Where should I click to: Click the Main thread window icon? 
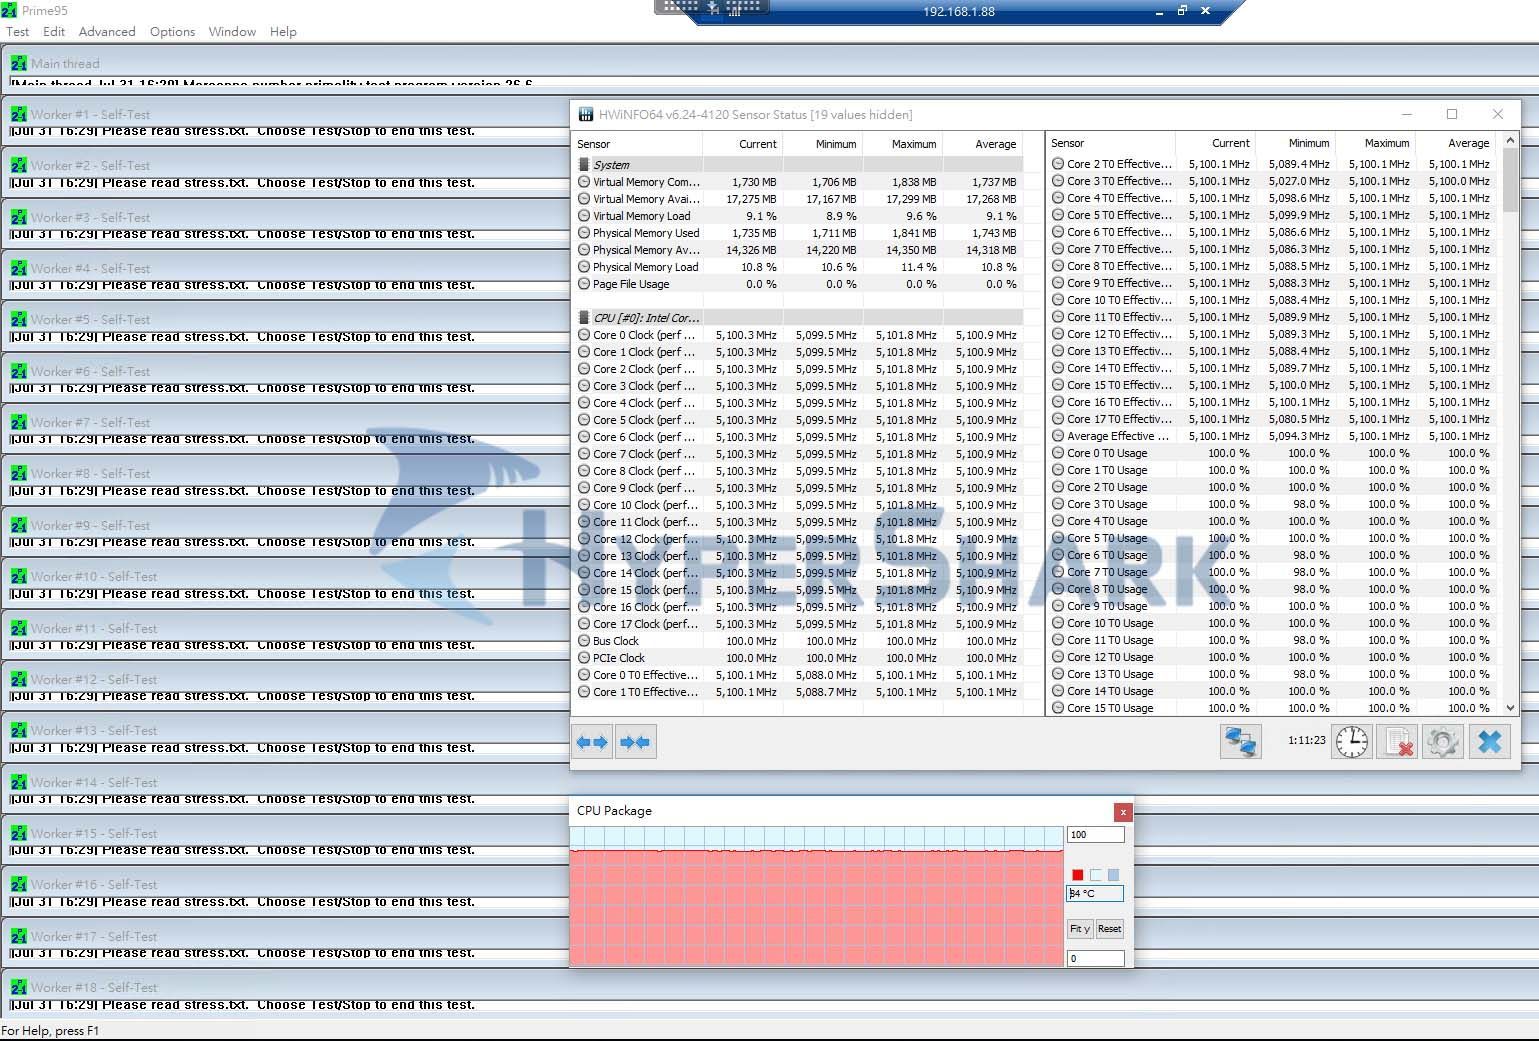(19, 63)
